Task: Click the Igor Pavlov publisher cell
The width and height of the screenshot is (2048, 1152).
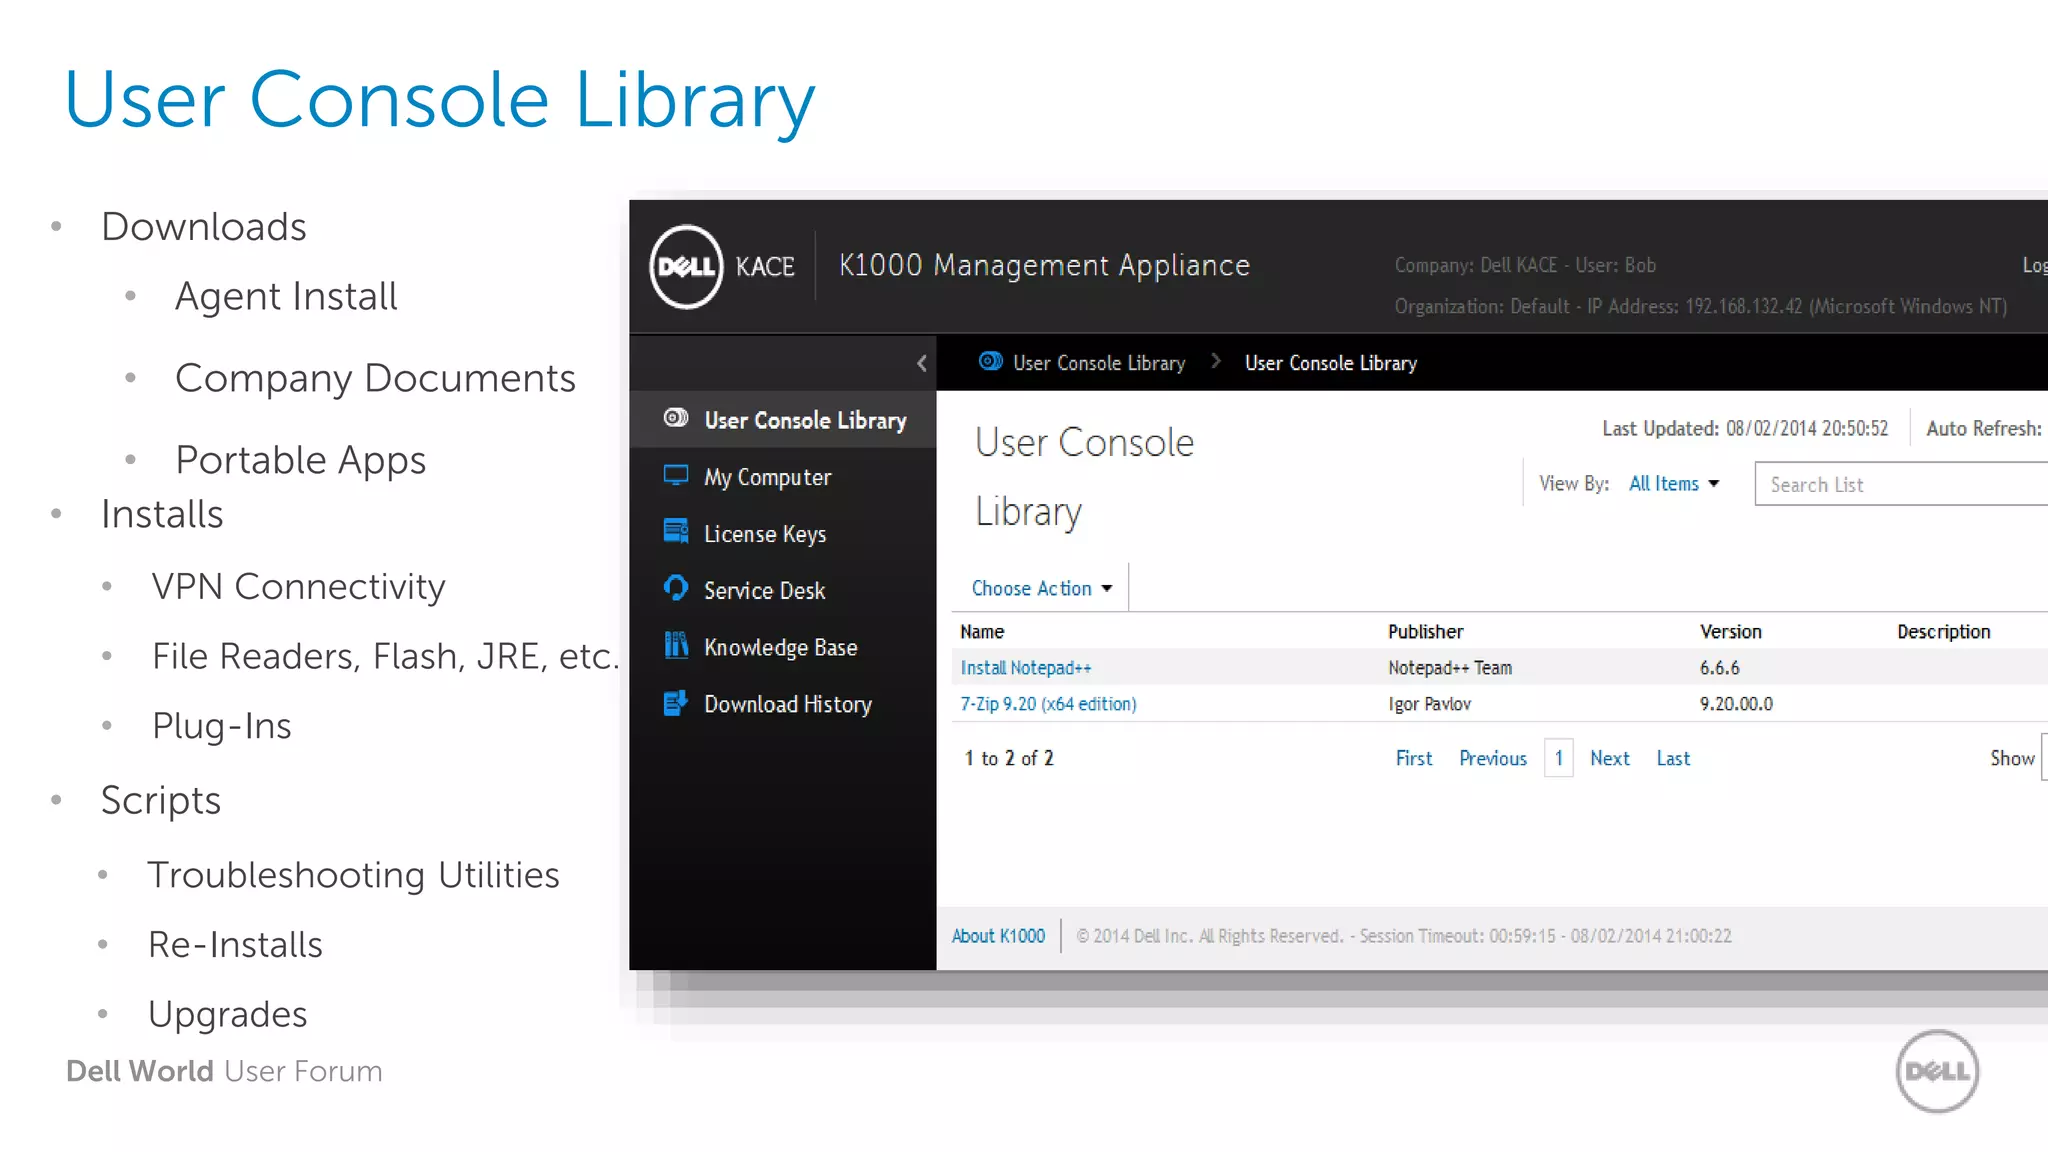Action: (1429, 704)
